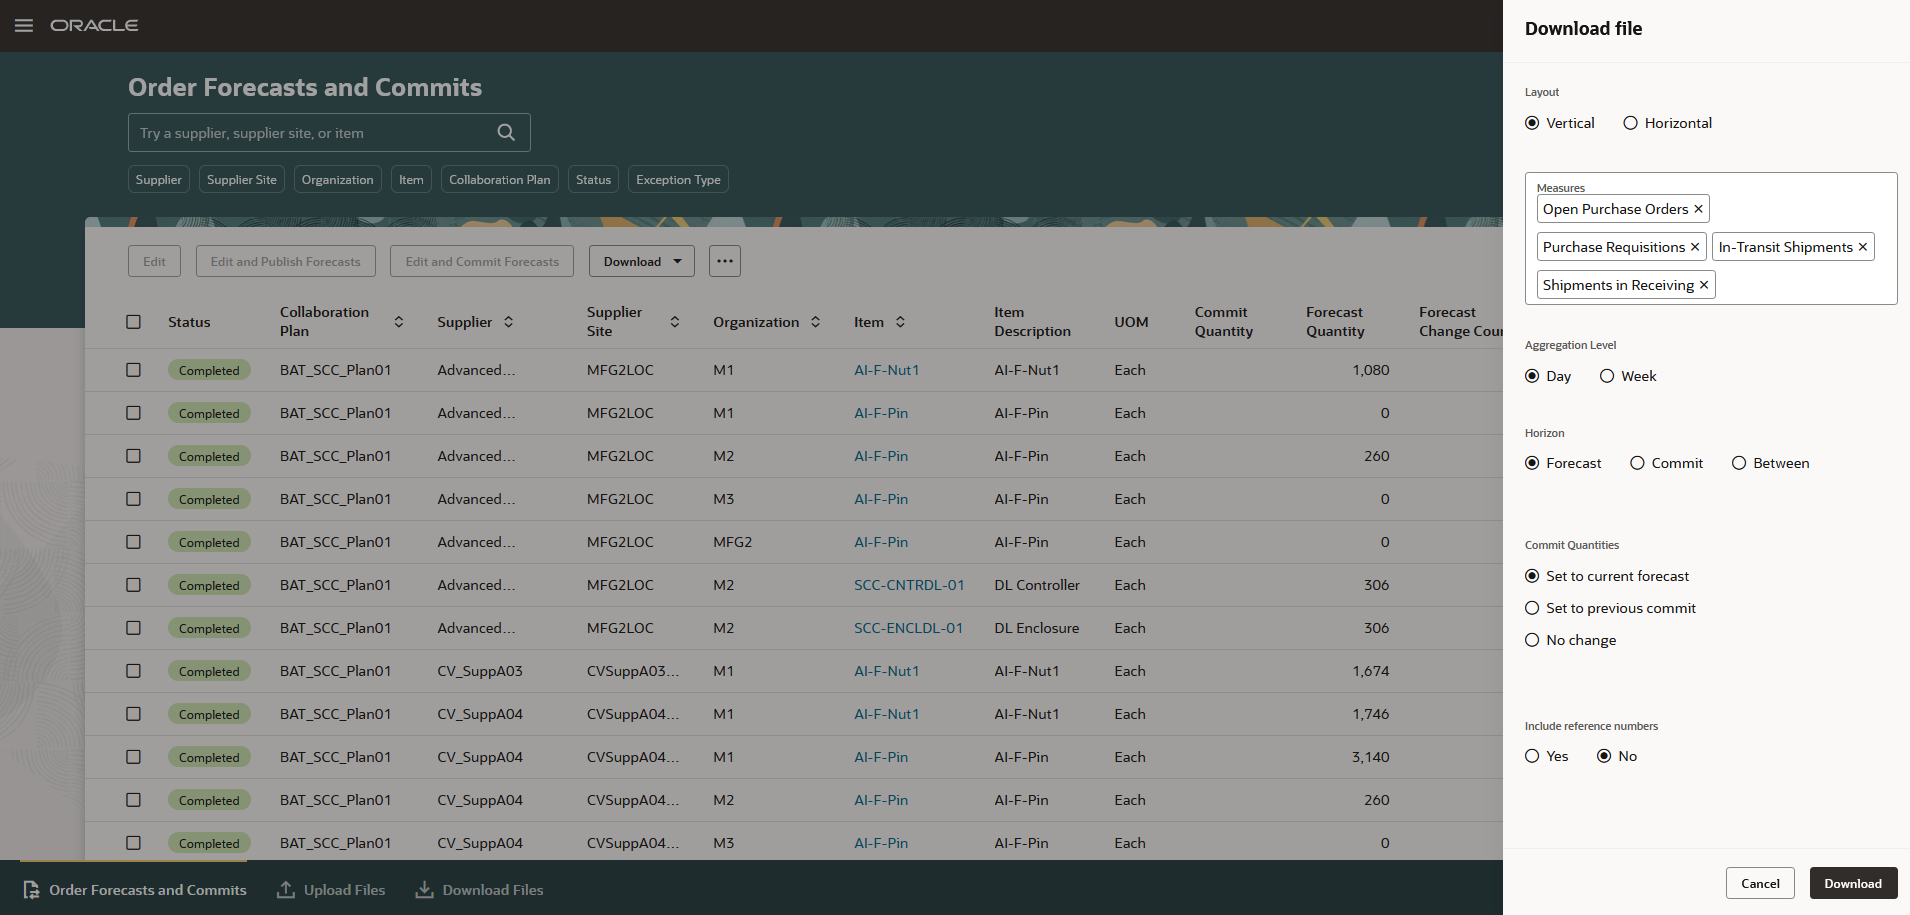
Task: Select Between horizon option
Action: [1739, 463]
